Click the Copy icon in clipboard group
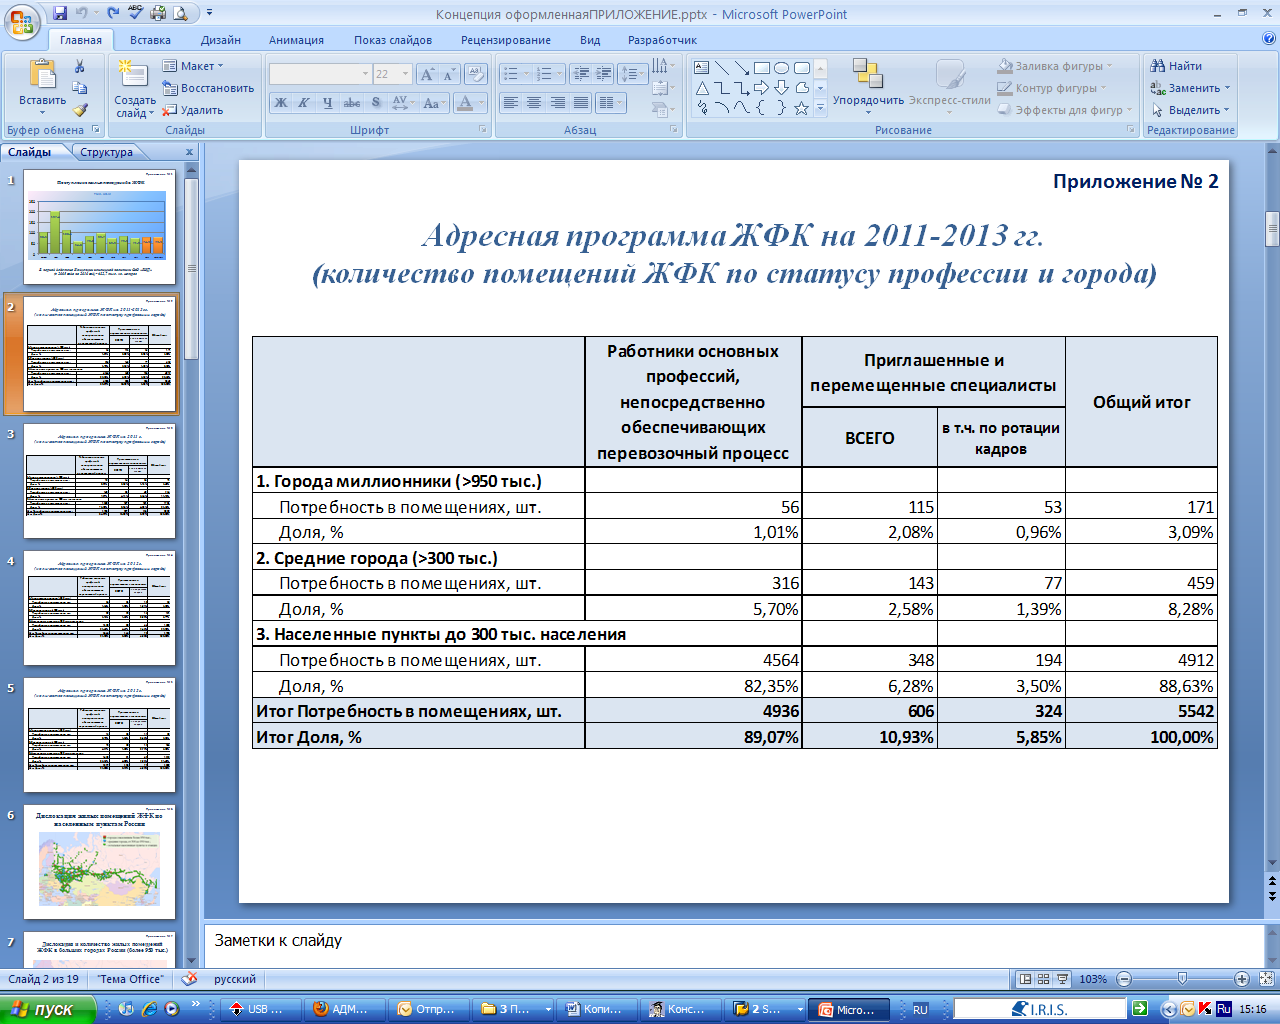The height and width of the screenshot is (1024, 1280). point(80,88)
